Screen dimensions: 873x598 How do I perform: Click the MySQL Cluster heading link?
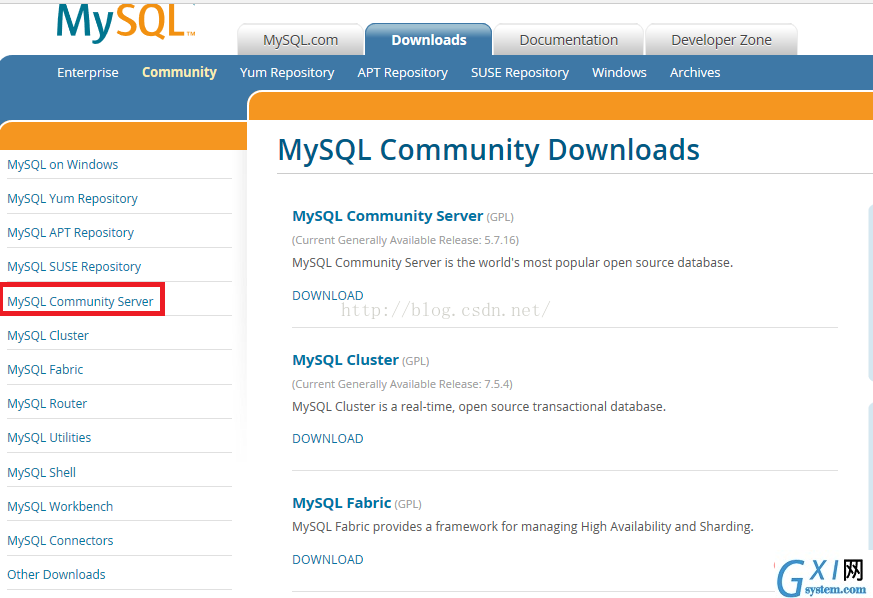point(345,360)
